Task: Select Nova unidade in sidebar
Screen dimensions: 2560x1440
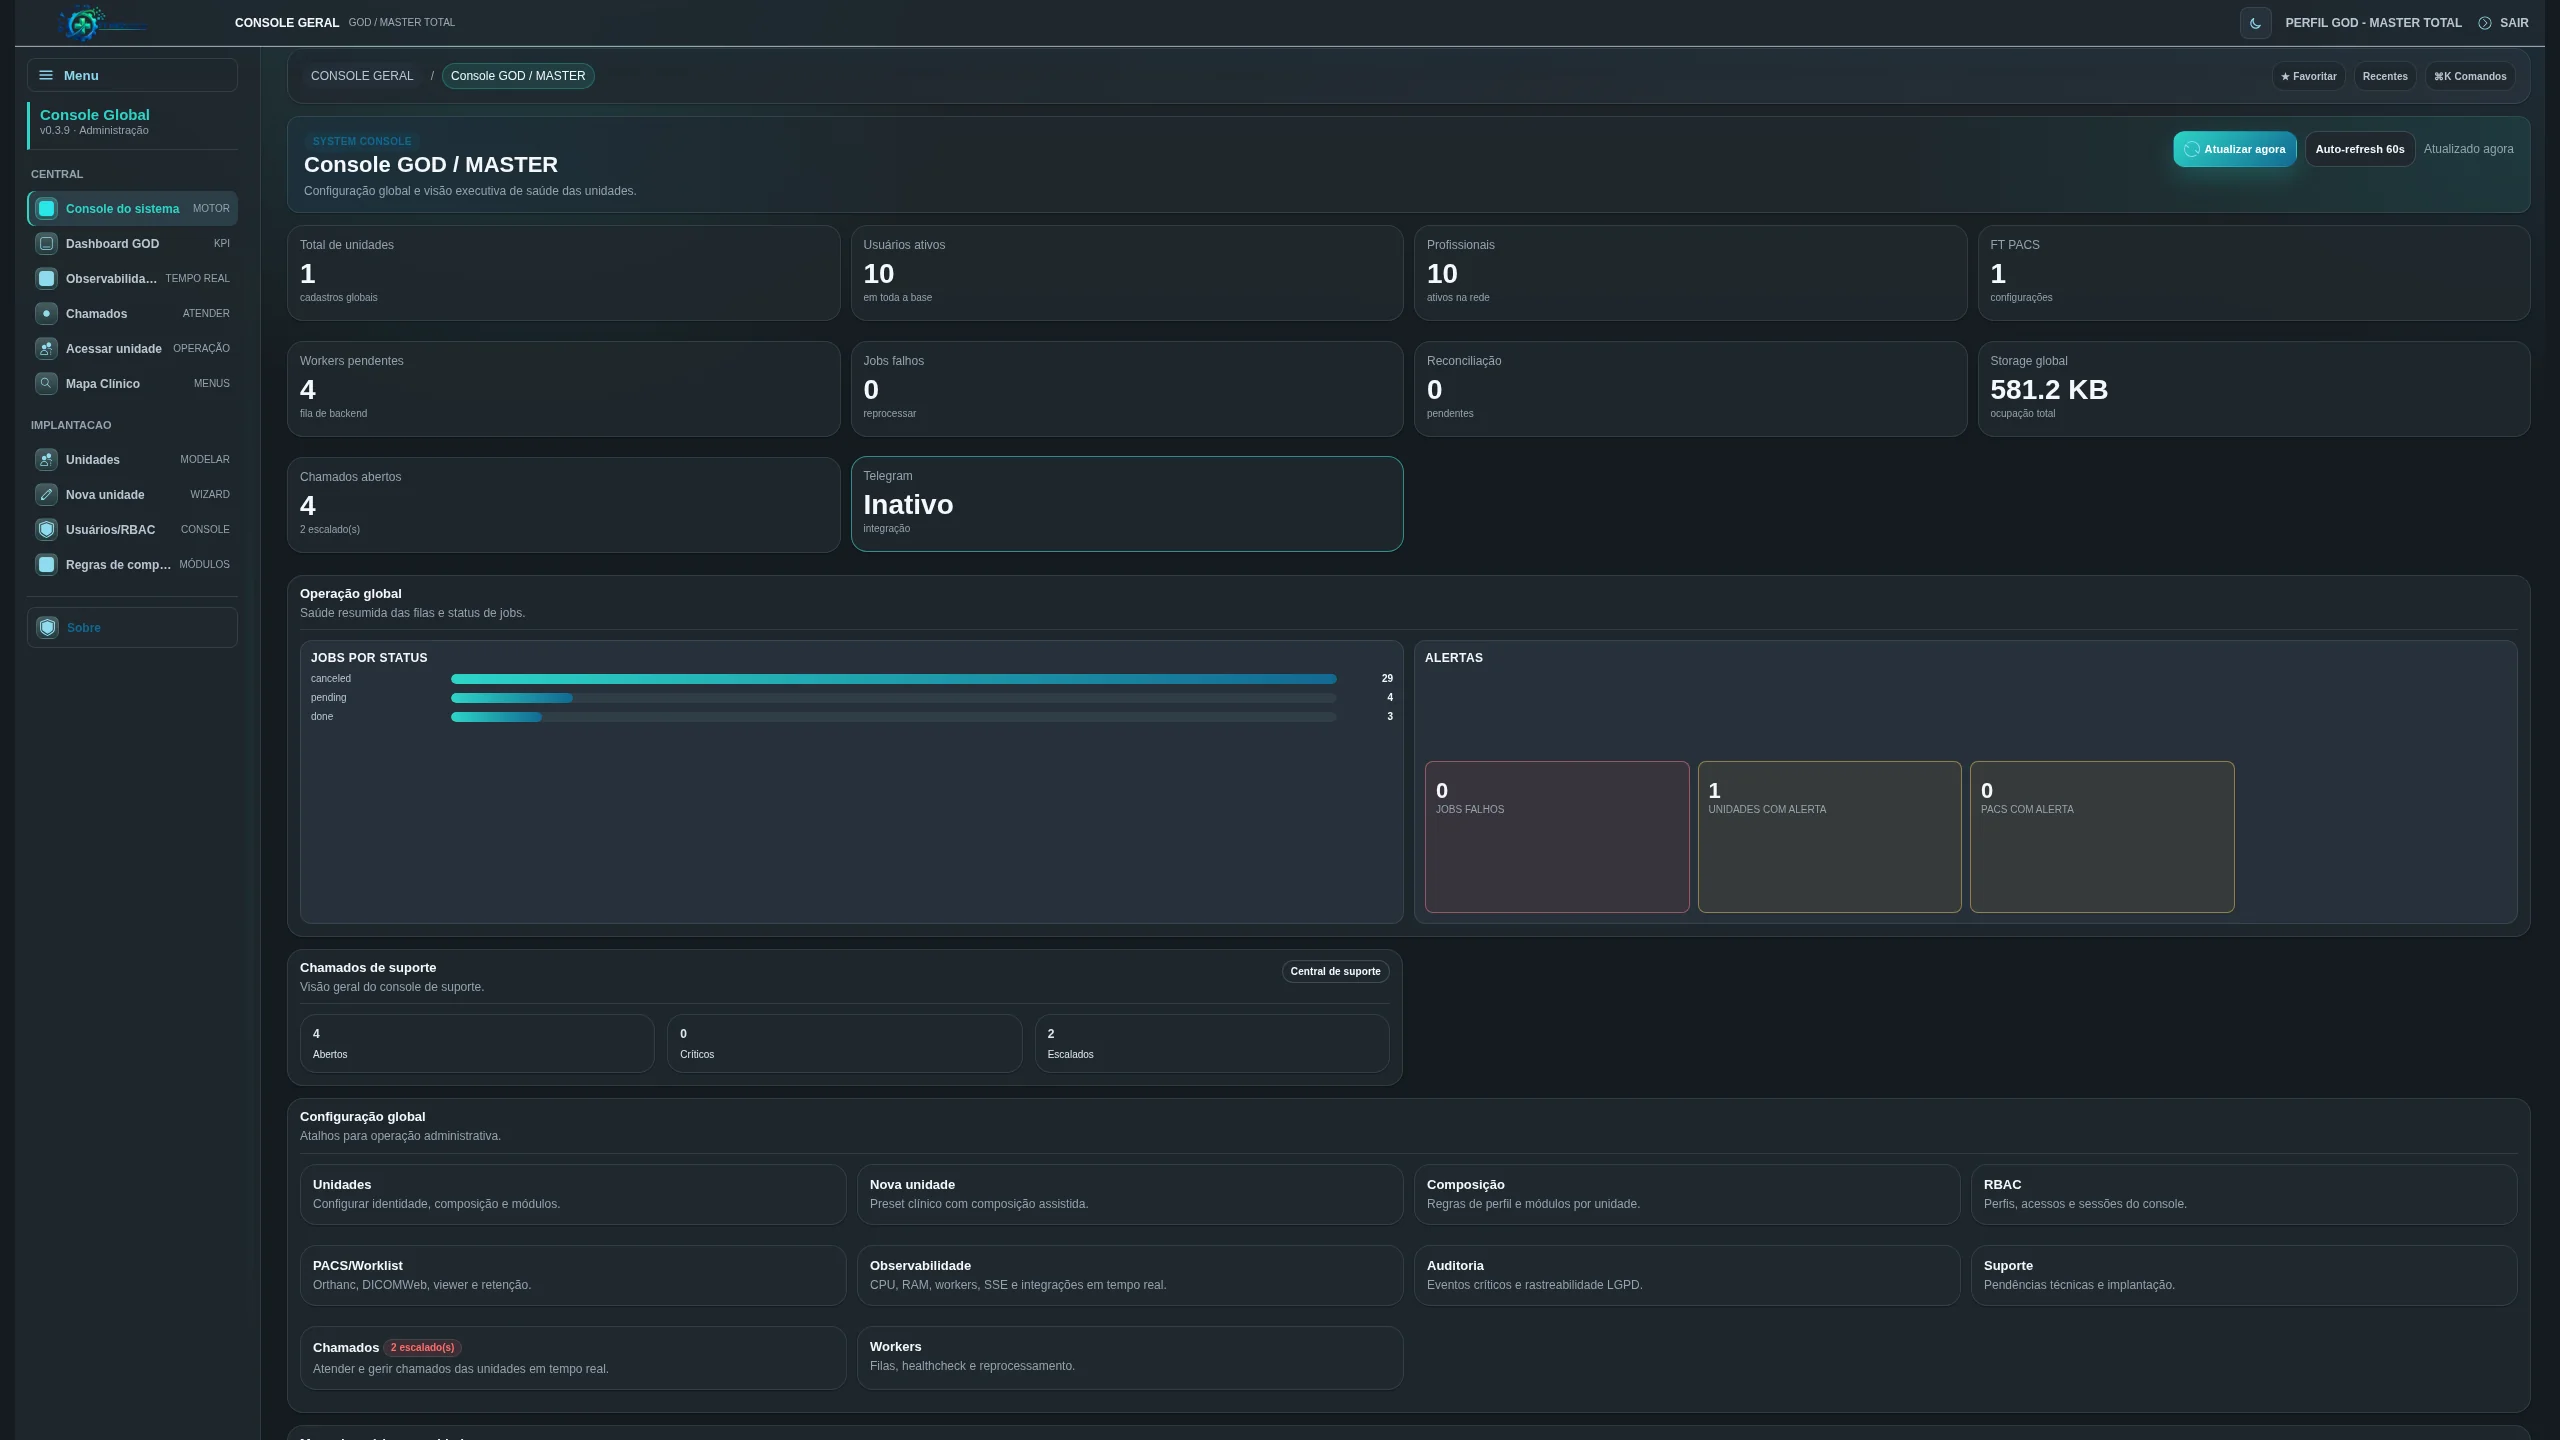Action: [132, 495]
